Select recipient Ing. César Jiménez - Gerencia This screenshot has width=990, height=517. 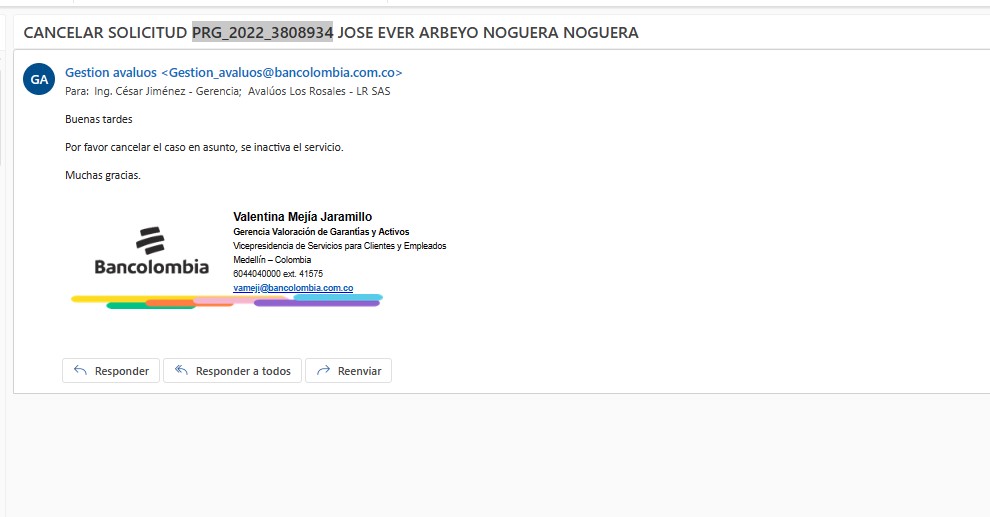[x=166, y=90]
